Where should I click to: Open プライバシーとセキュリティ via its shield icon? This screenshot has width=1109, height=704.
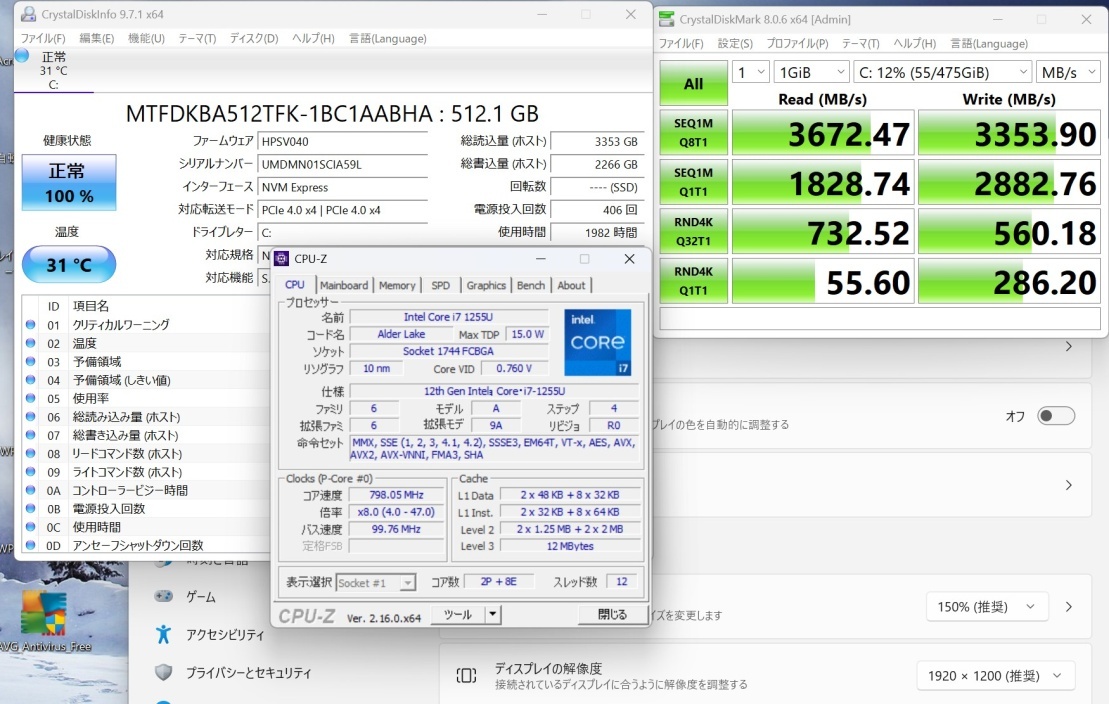(162, 673)
